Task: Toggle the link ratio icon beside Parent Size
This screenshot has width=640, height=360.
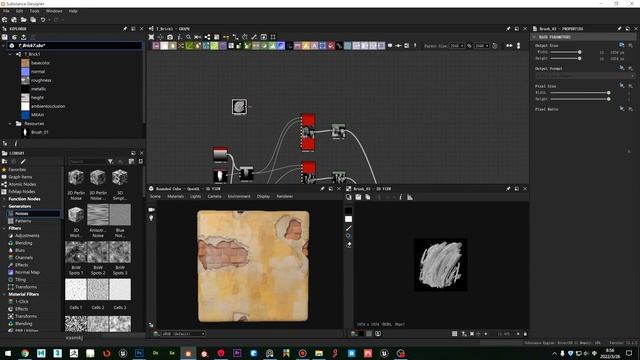Action: 469,46
